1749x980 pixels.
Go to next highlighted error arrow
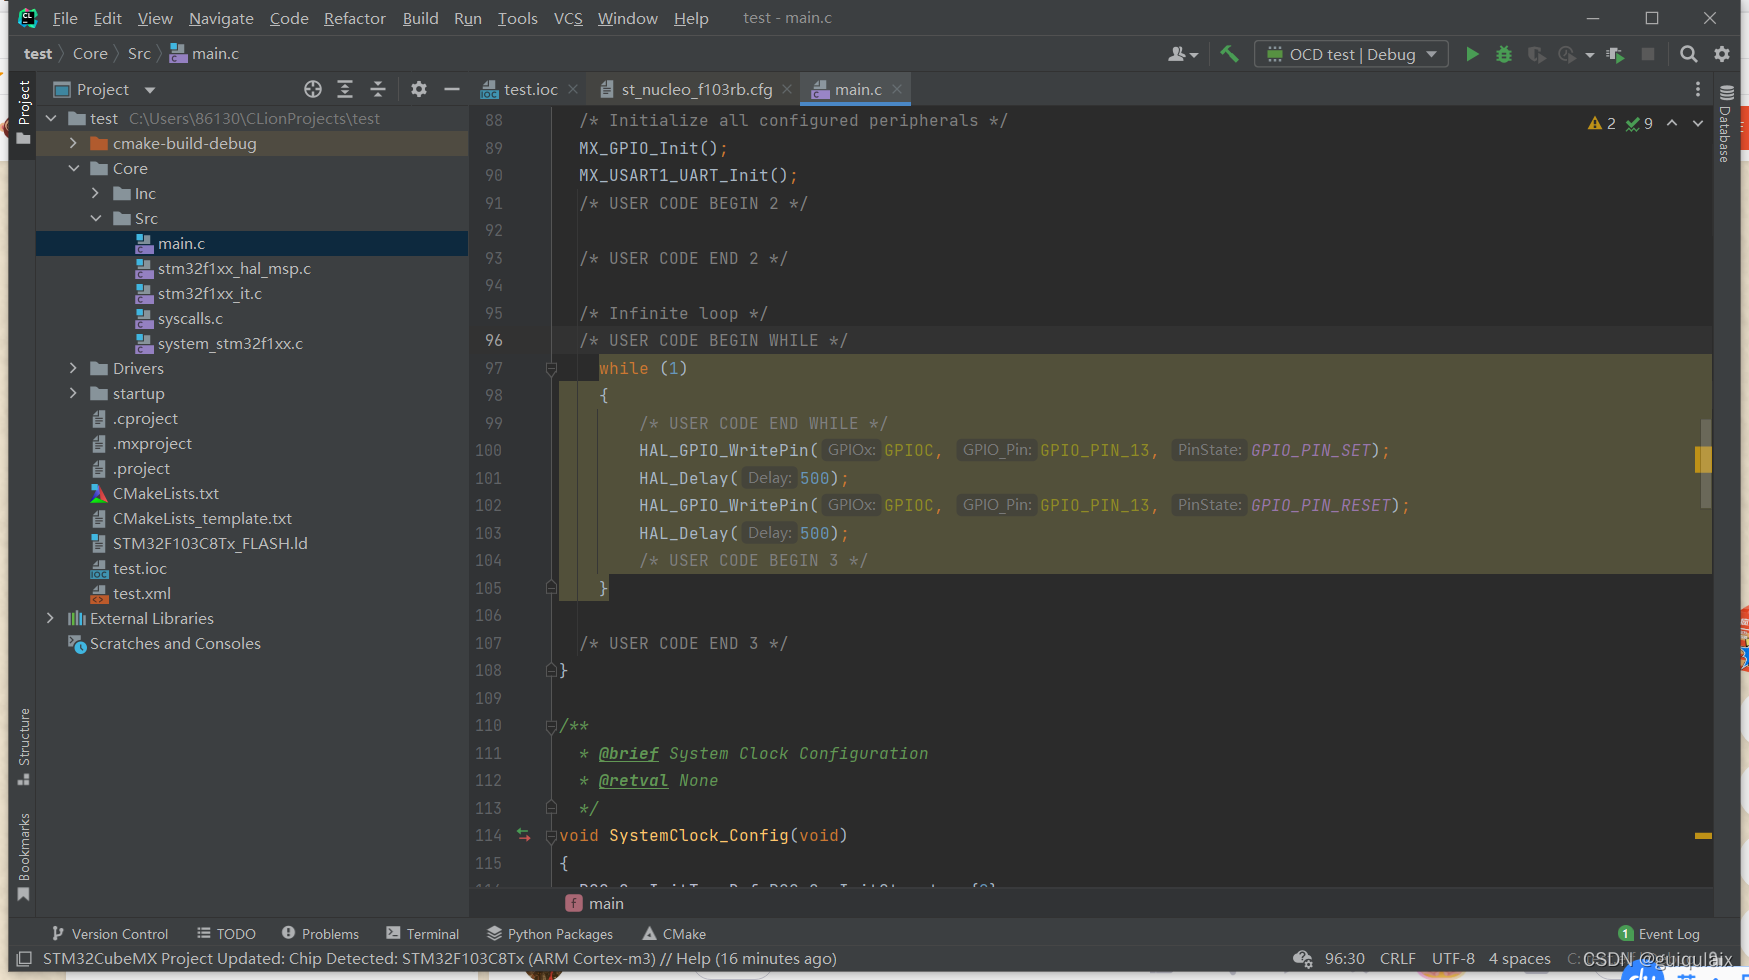click(x=1698, y=123)
